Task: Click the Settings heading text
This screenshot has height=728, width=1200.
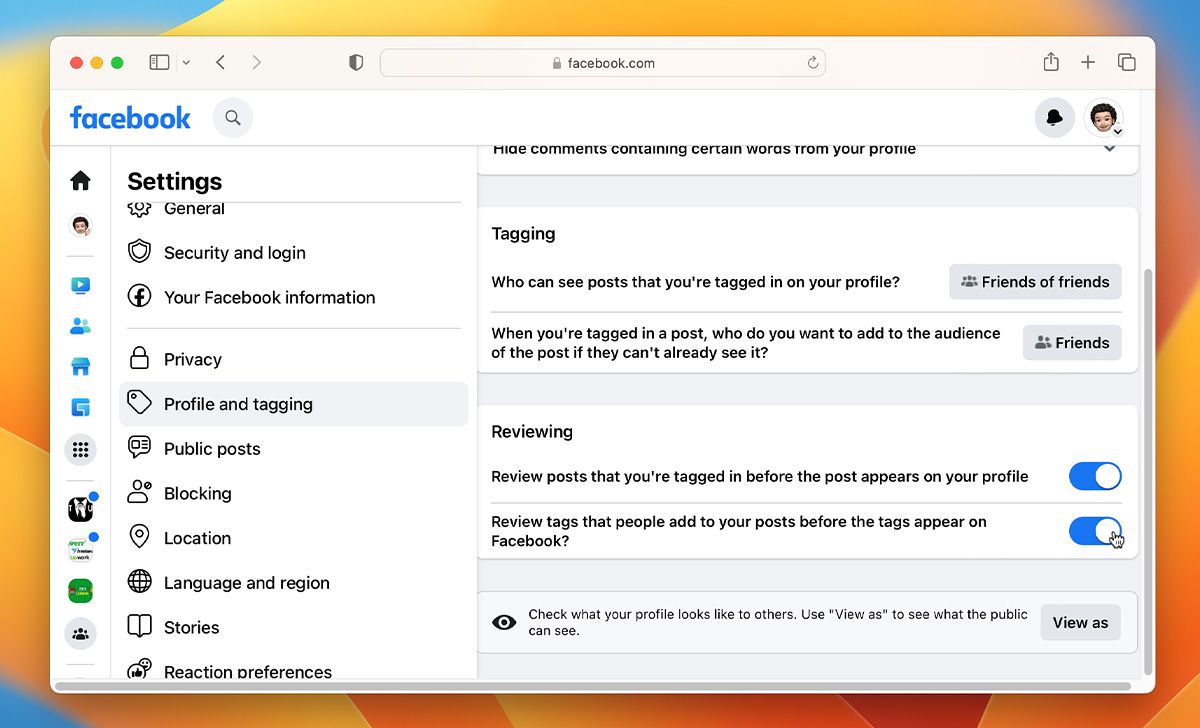Action: 175,181
